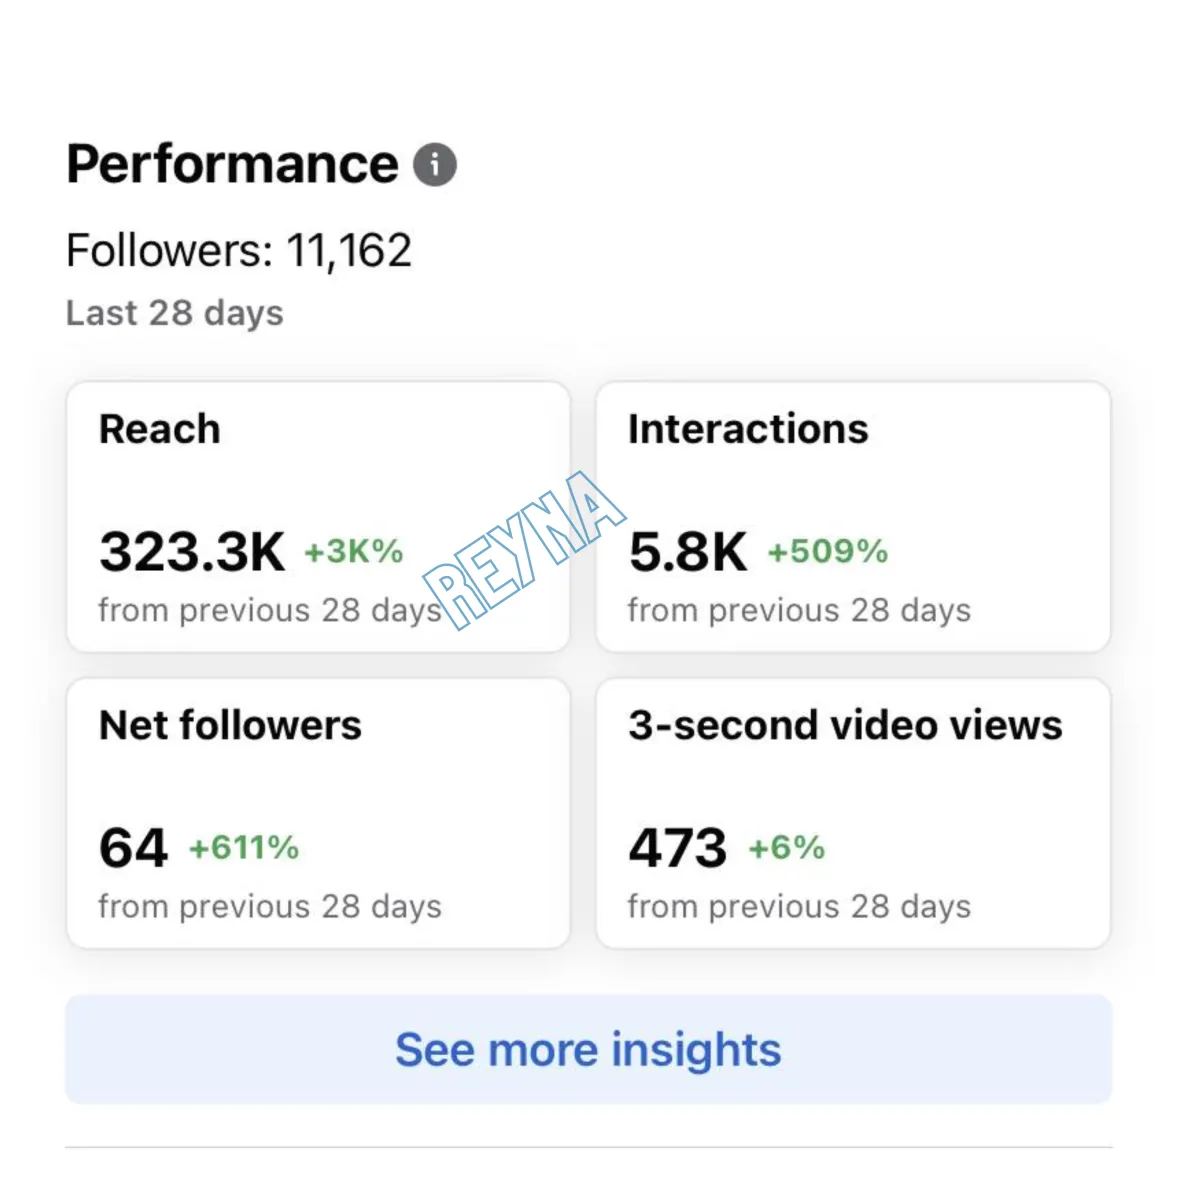Click the Followers: 11,162 count text

[x=239, y=250]
